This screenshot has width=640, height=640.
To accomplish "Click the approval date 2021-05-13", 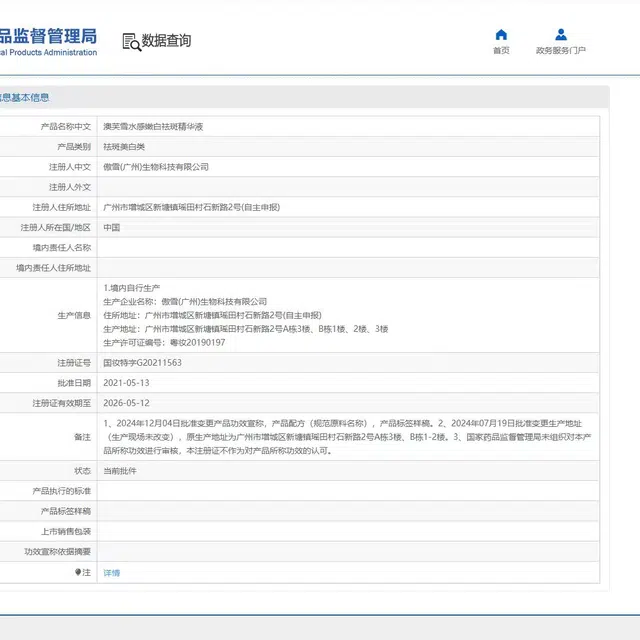I will point(126,383).
